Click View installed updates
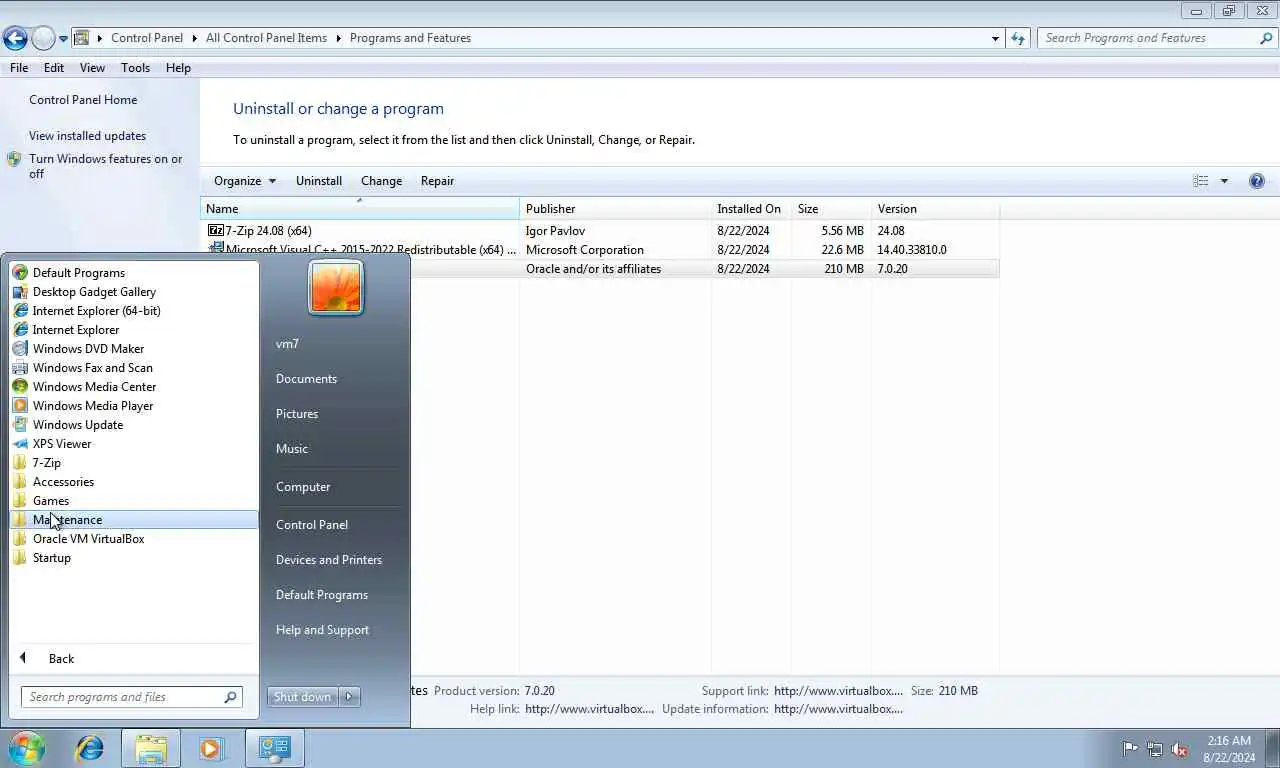This screenshot has height=768, width=1280. coord(87,136)
